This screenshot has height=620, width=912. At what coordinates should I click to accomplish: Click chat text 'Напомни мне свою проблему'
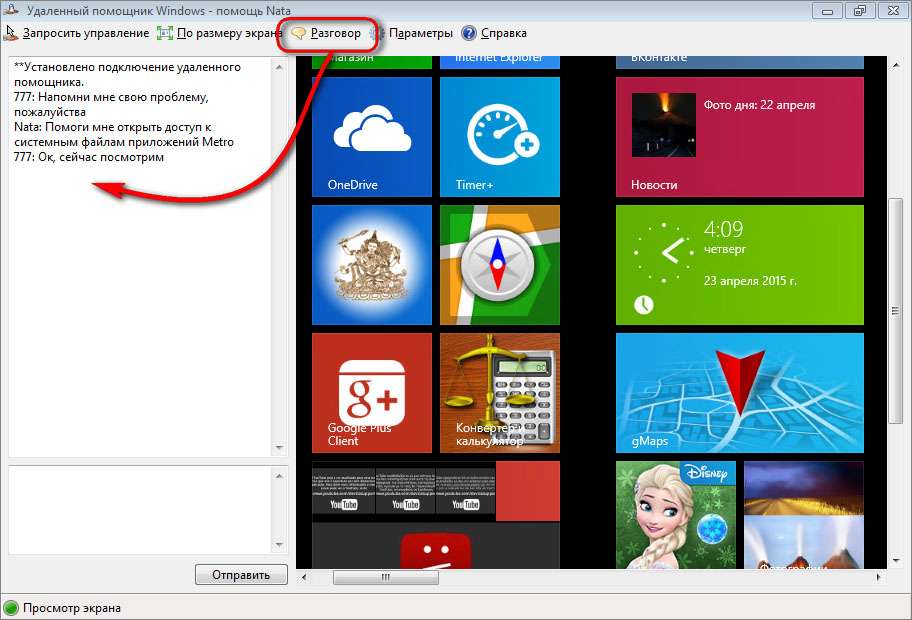click(x=123, y=97)
